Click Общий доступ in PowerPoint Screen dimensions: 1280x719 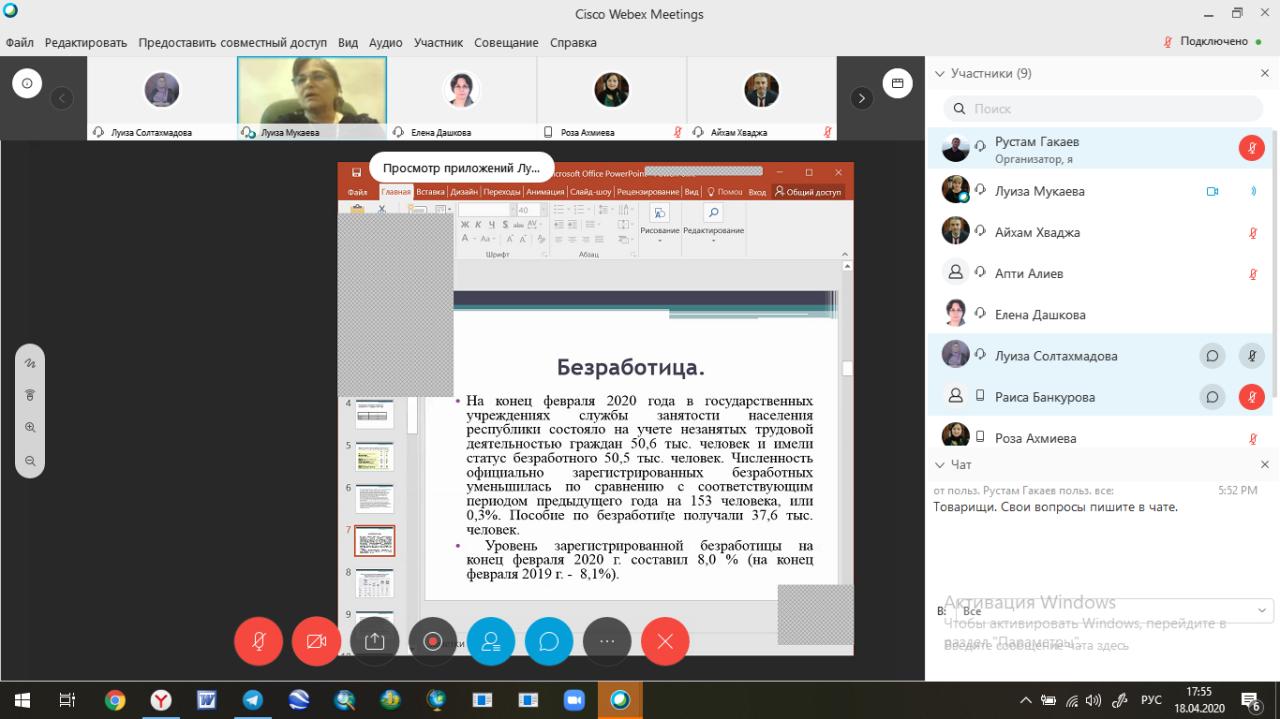pyautogui.click(x=808, y=192)
